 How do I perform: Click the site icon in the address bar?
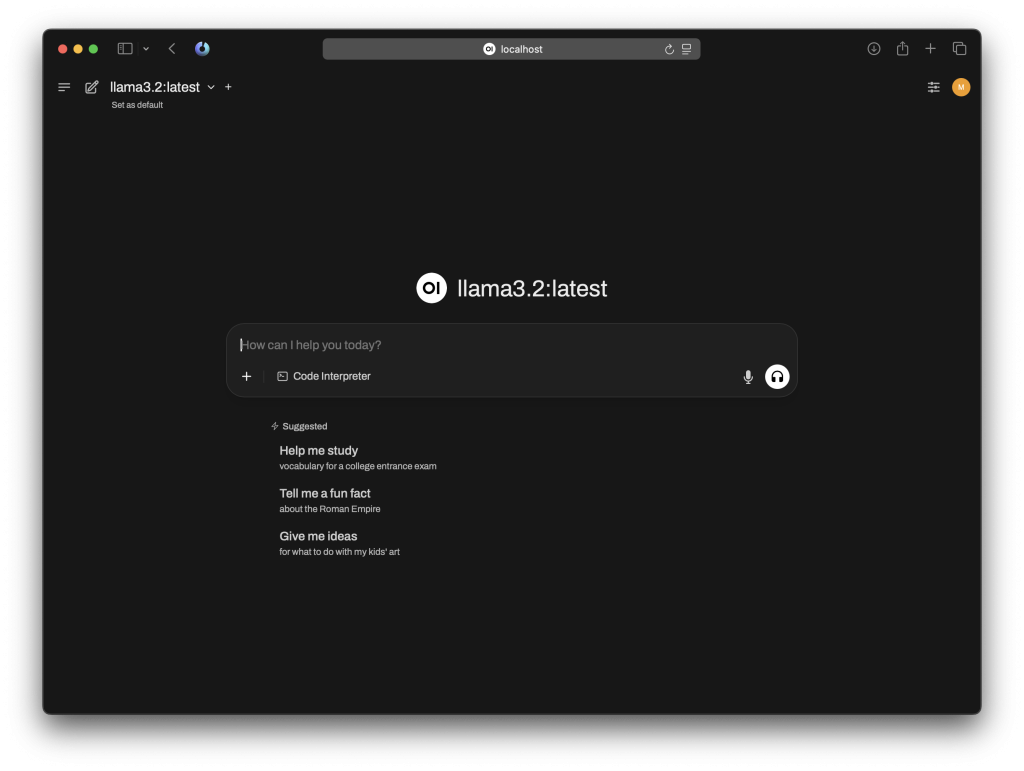[x=489, y=49]
